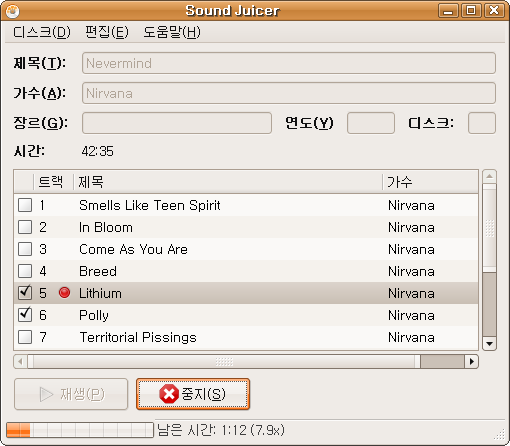Click the Sound Juicer title bar icon

click(13, 11)
